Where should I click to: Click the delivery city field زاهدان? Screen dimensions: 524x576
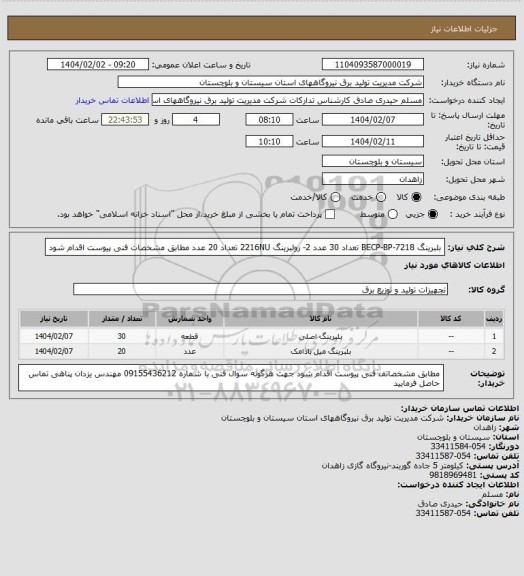tap(373, 179)
